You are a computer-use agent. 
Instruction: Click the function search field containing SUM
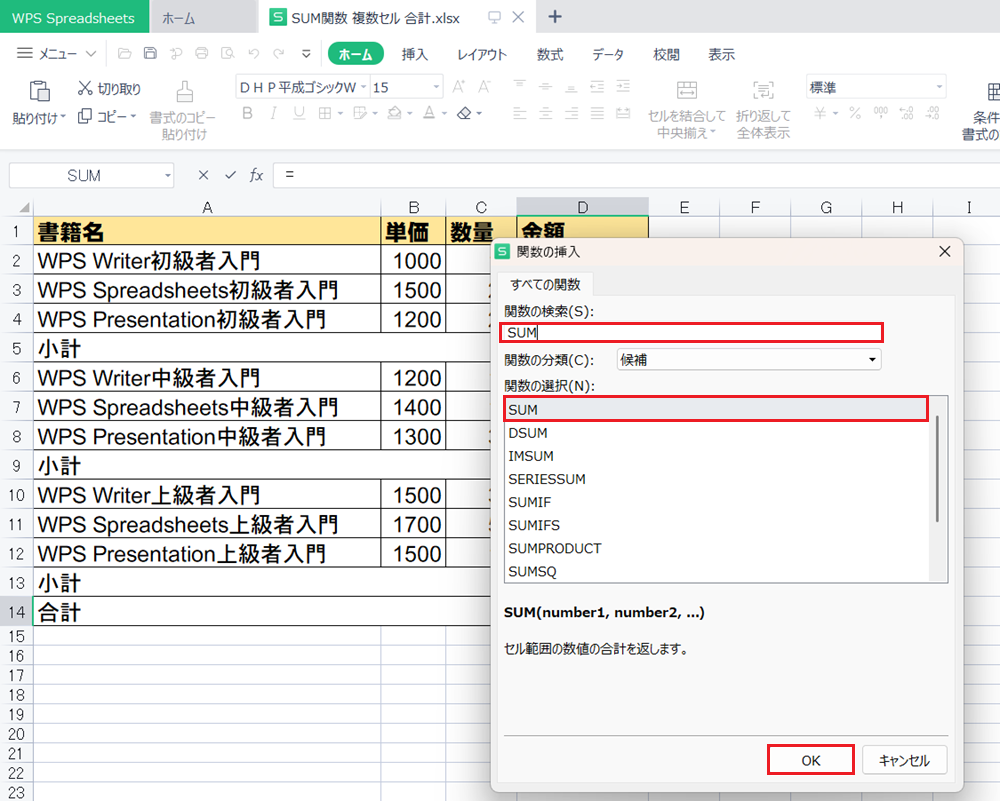[691, 332]
